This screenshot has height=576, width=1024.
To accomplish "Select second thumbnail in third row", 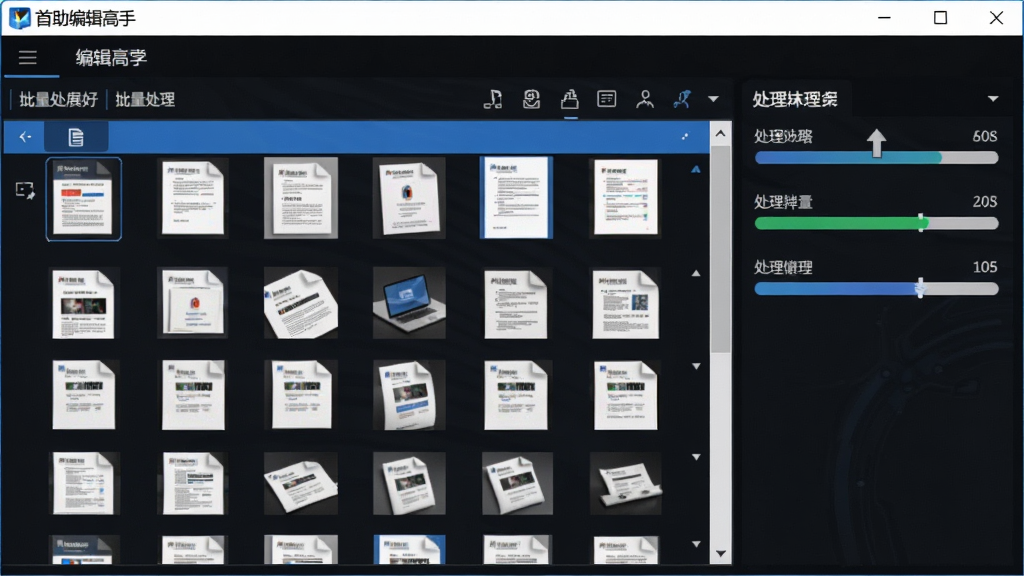I will pos(193,394).
